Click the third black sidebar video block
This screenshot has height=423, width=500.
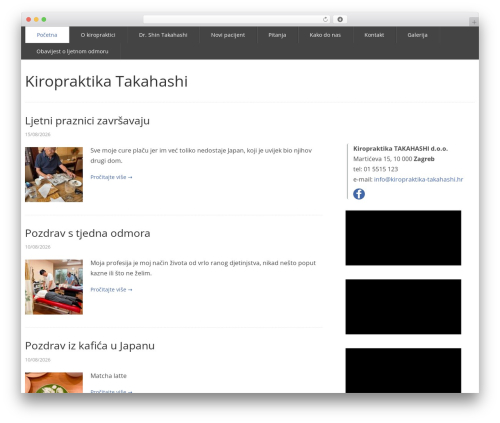(403, 371)
